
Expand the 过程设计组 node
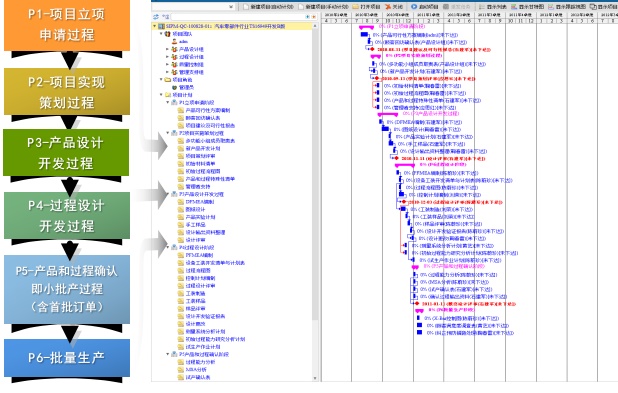pos(168,57)
